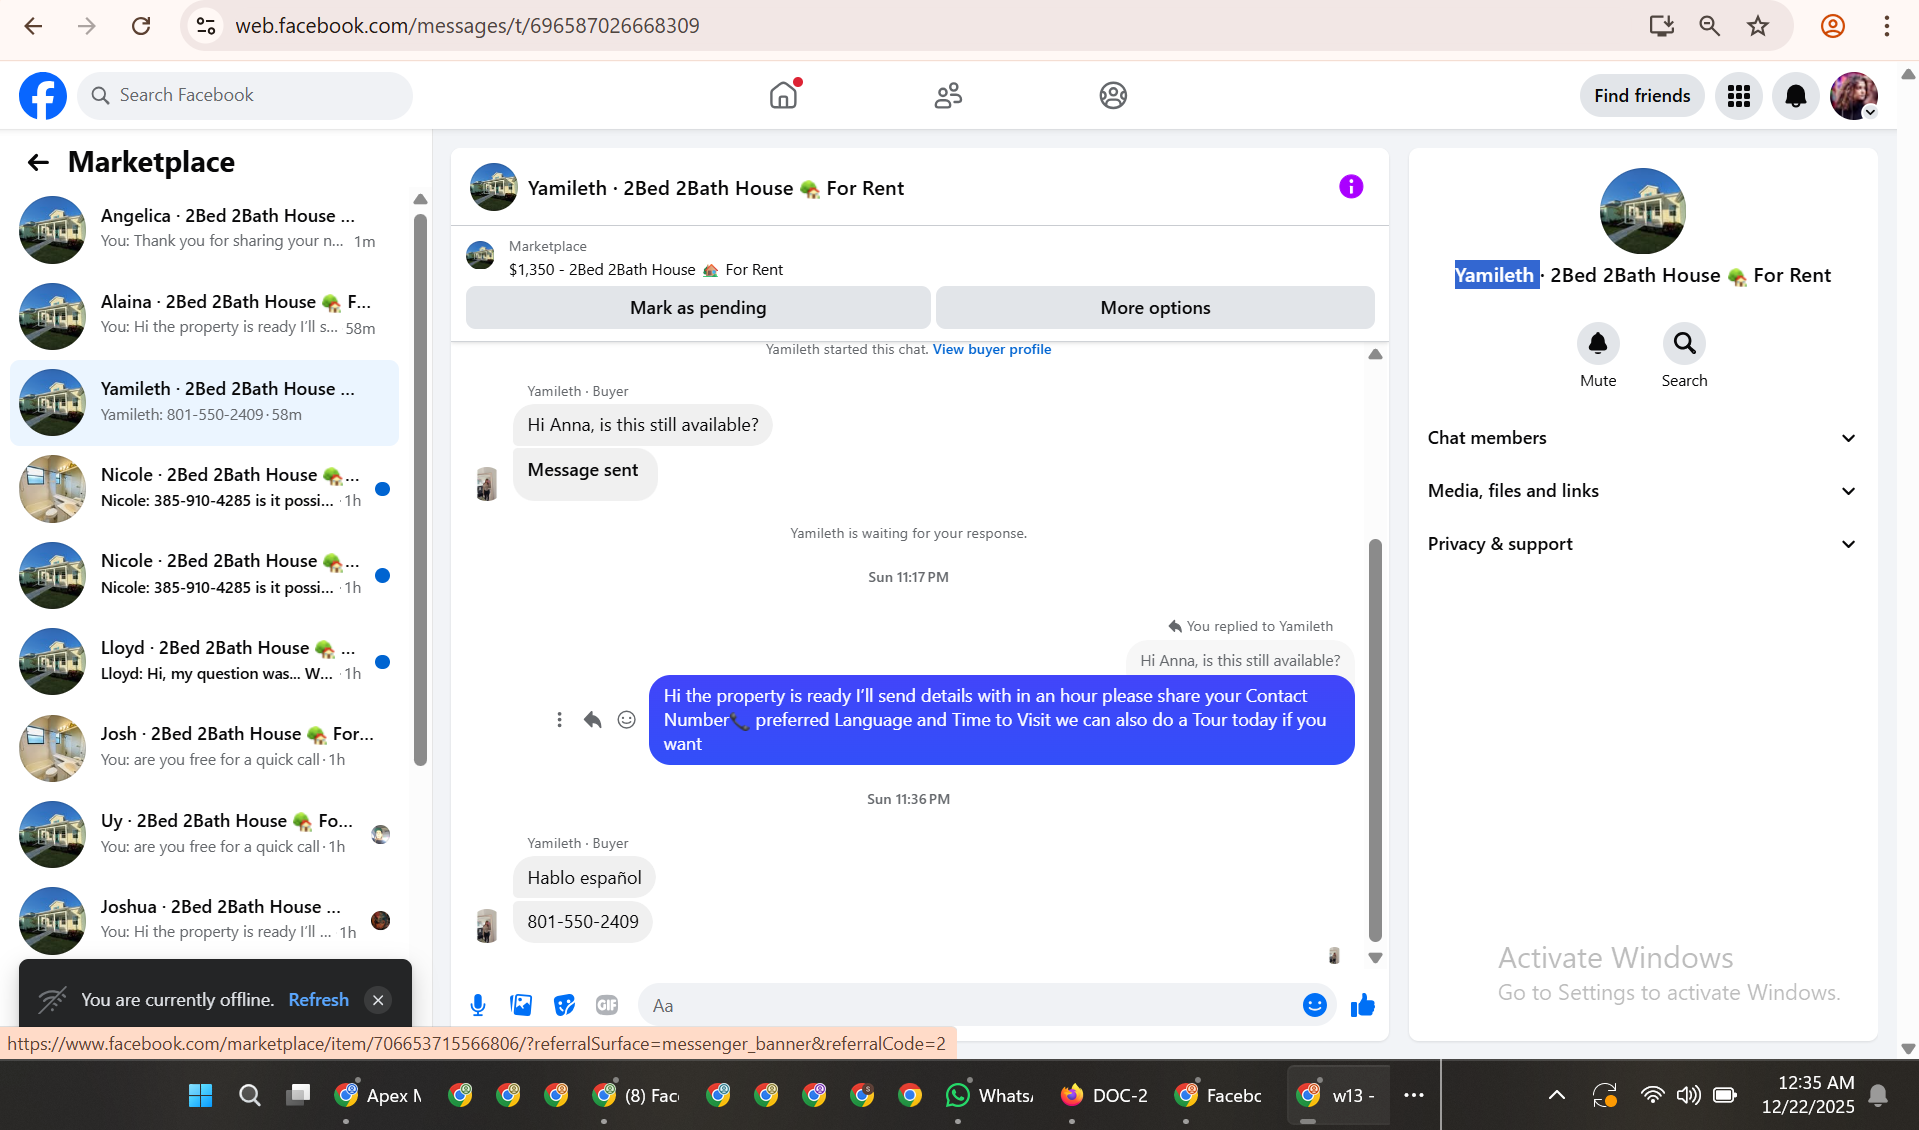Click the profile circle icon in top navigation
Screen dimensions: 1919x1130
(1113, 95)
